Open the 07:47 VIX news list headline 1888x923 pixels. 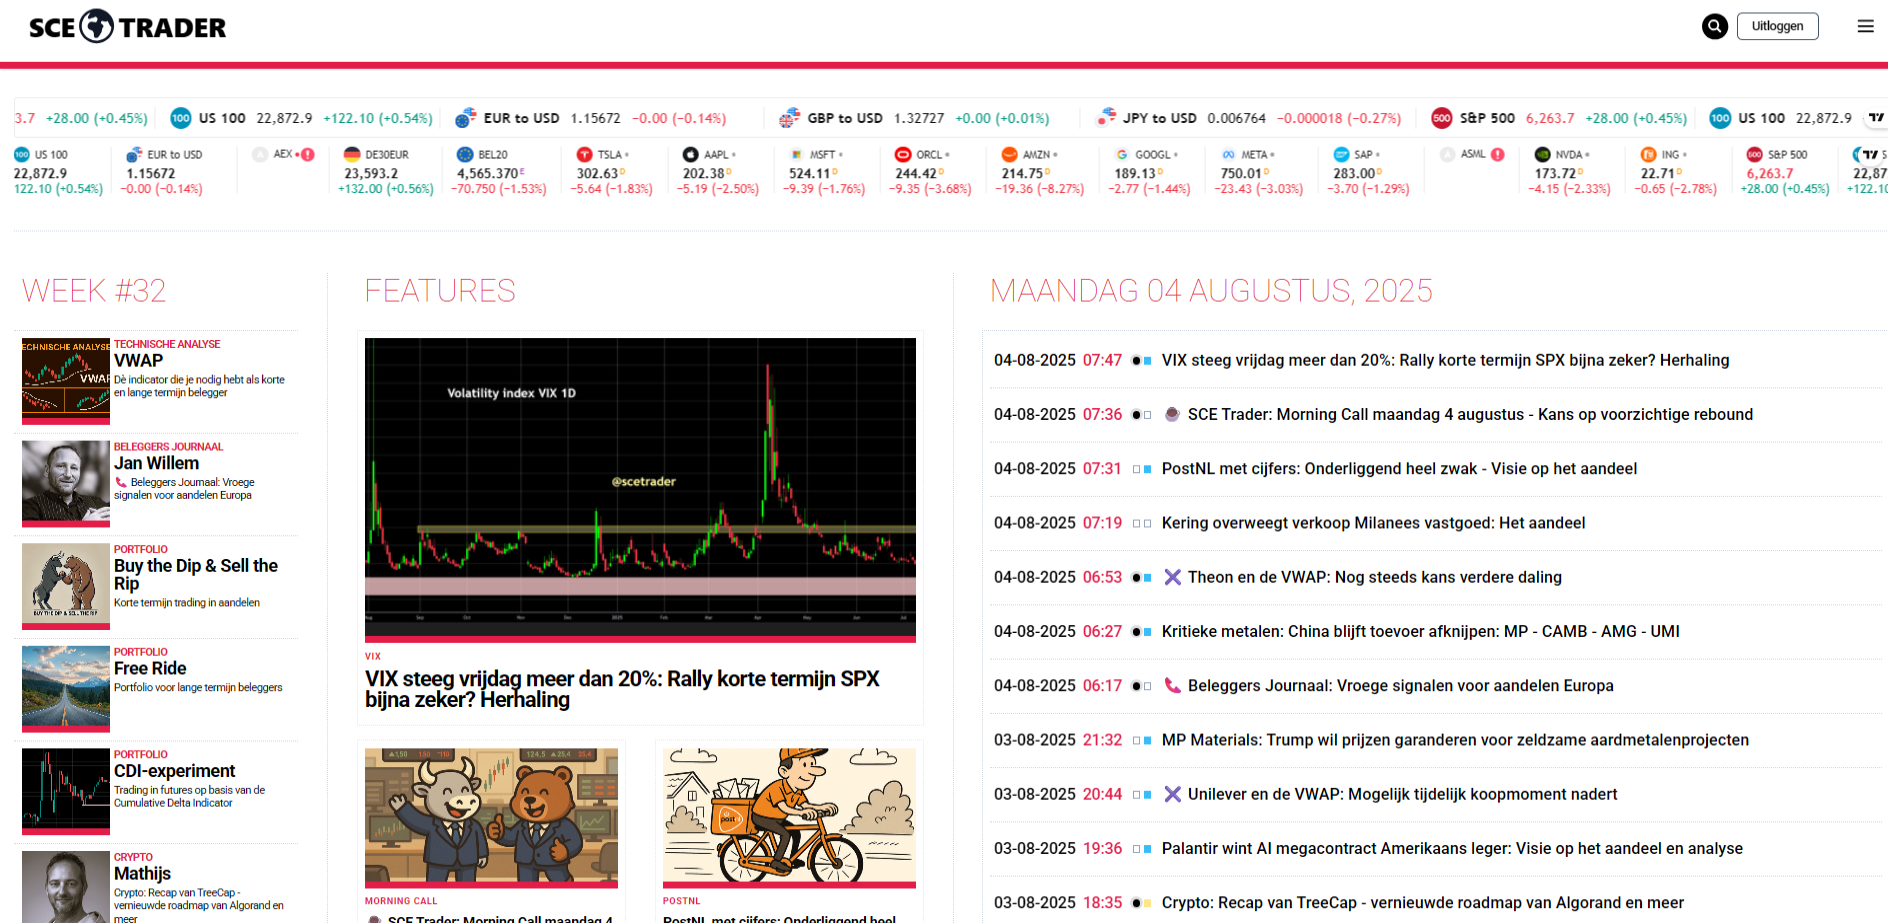tap(1445, 360)
